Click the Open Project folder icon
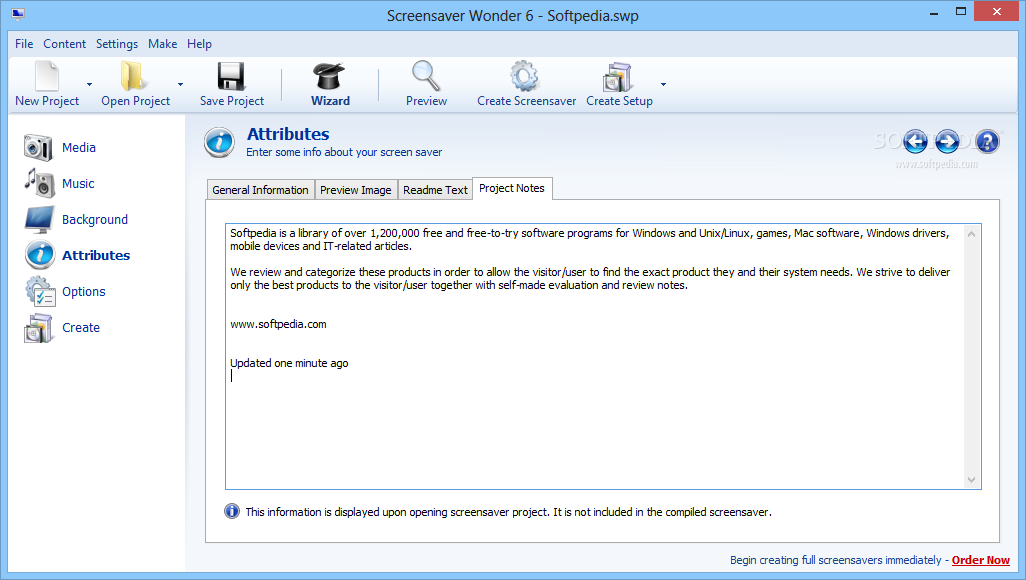The image size is (1026, 580). click(133, 76)
